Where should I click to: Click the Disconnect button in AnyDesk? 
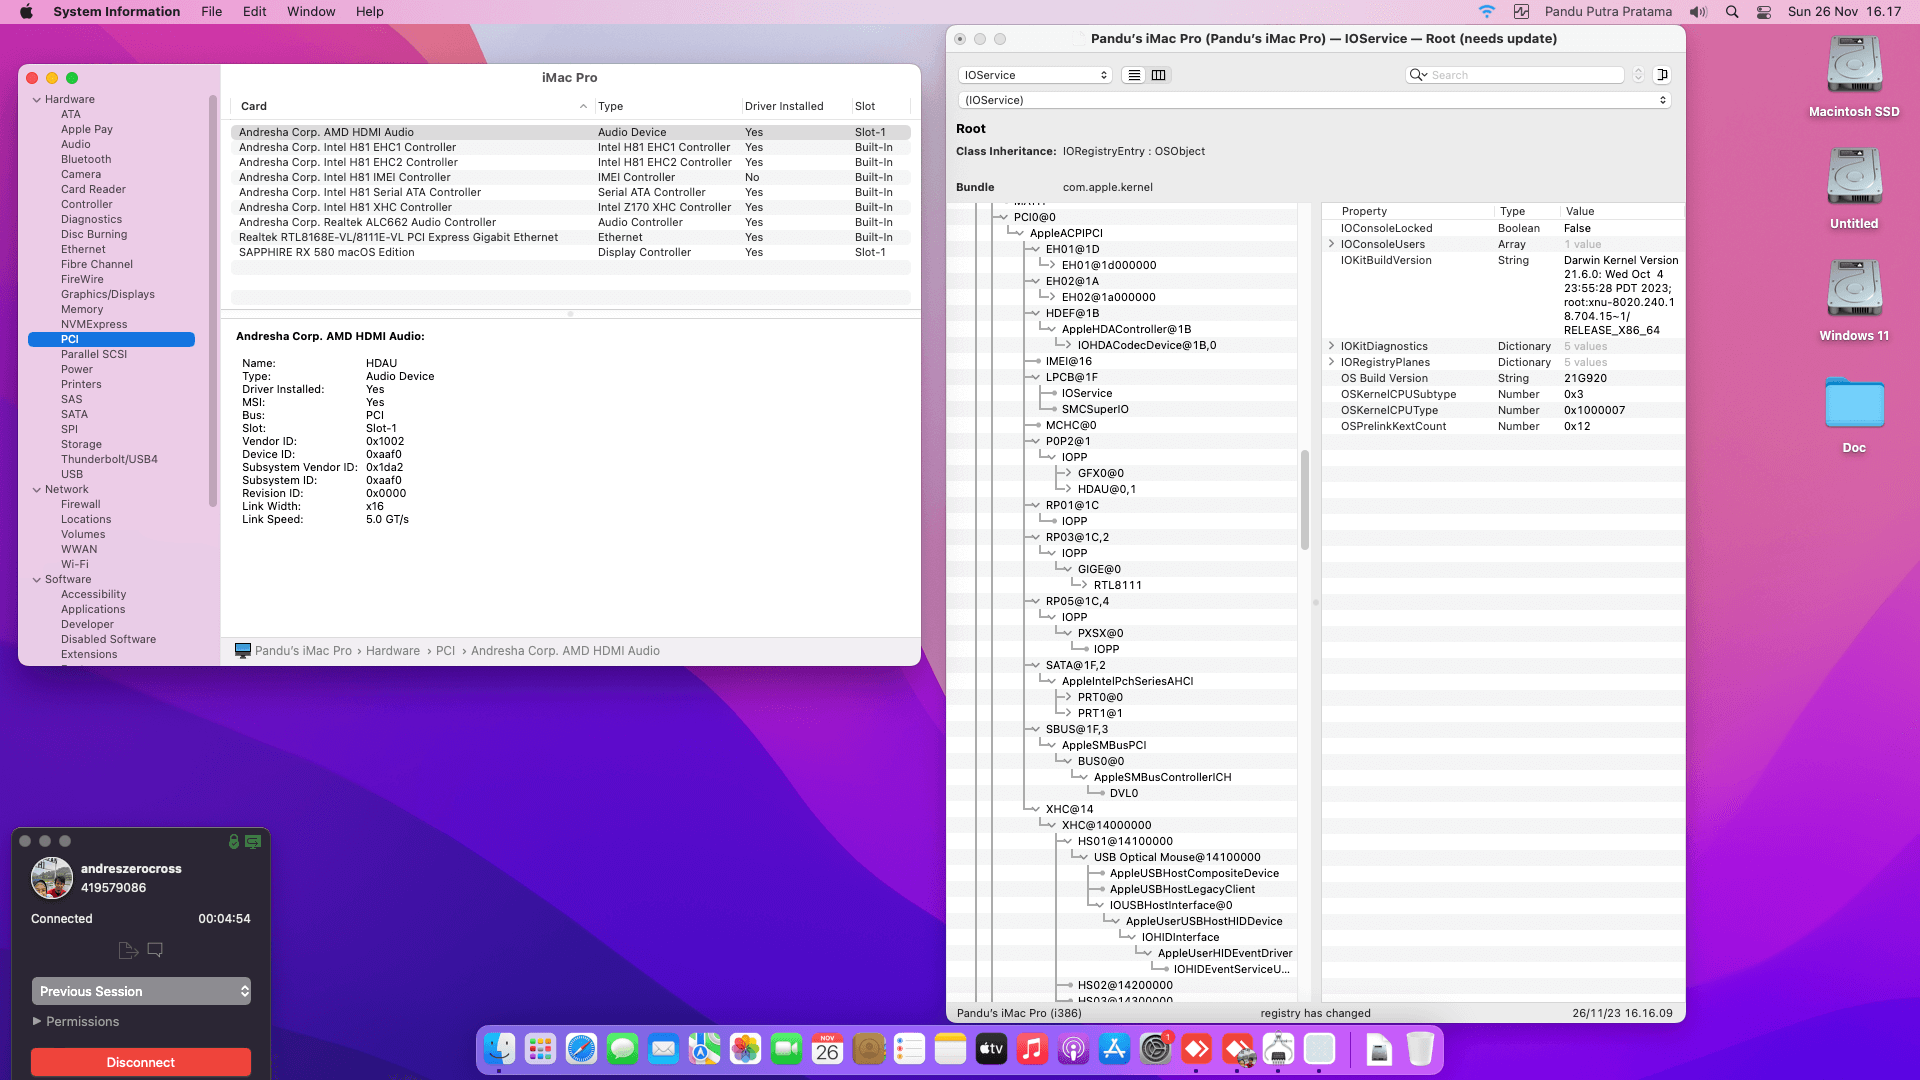pyautogui.click(x=141, y=1062)
